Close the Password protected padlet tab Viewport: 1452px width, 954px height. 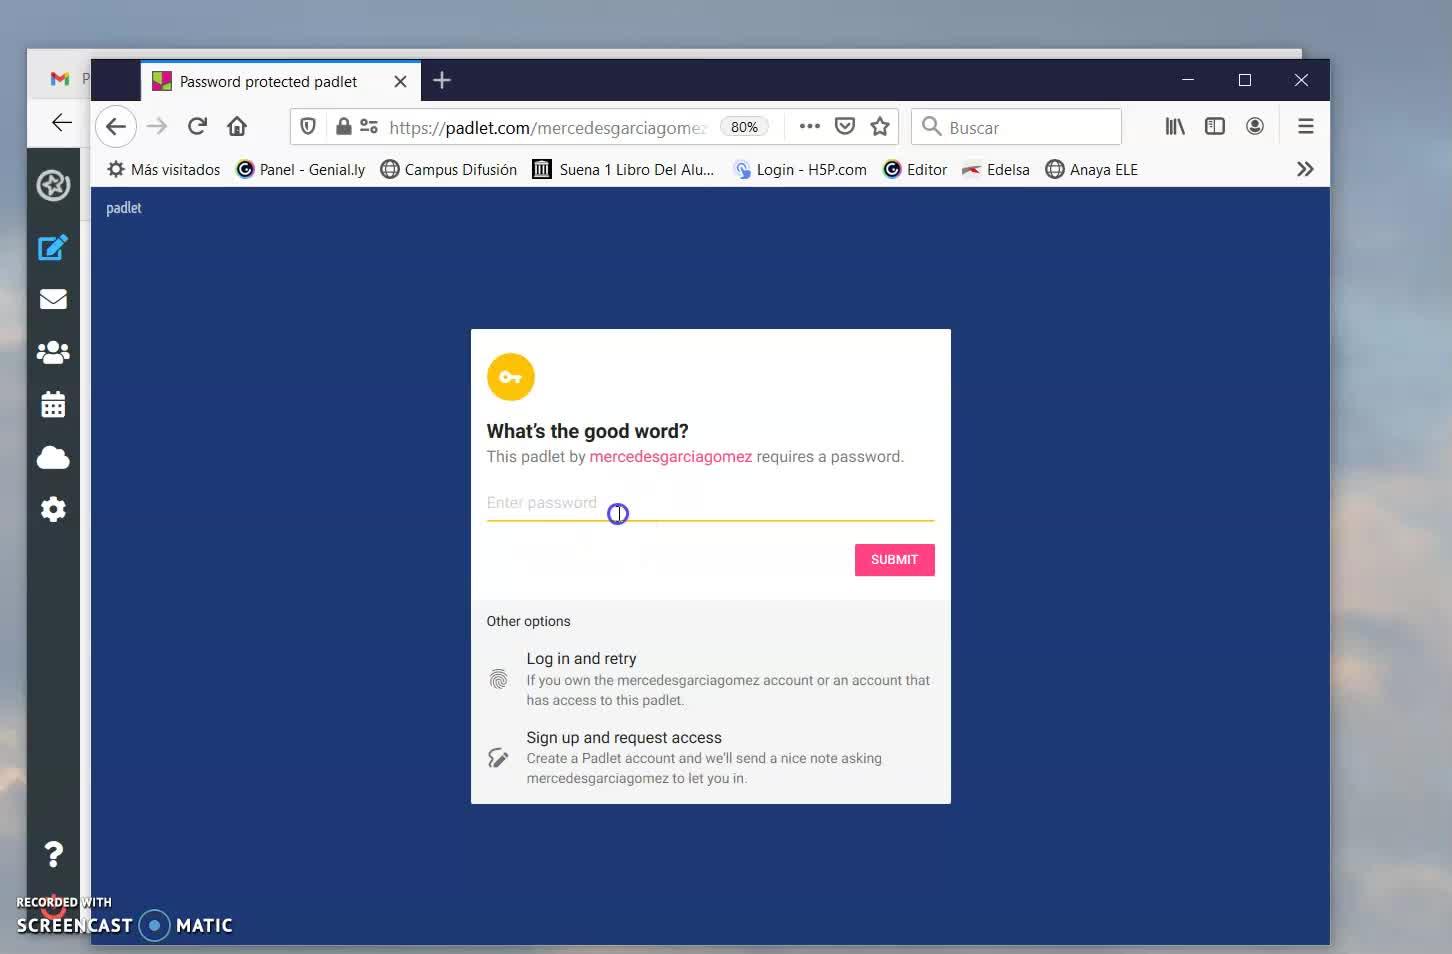[400, 81]
